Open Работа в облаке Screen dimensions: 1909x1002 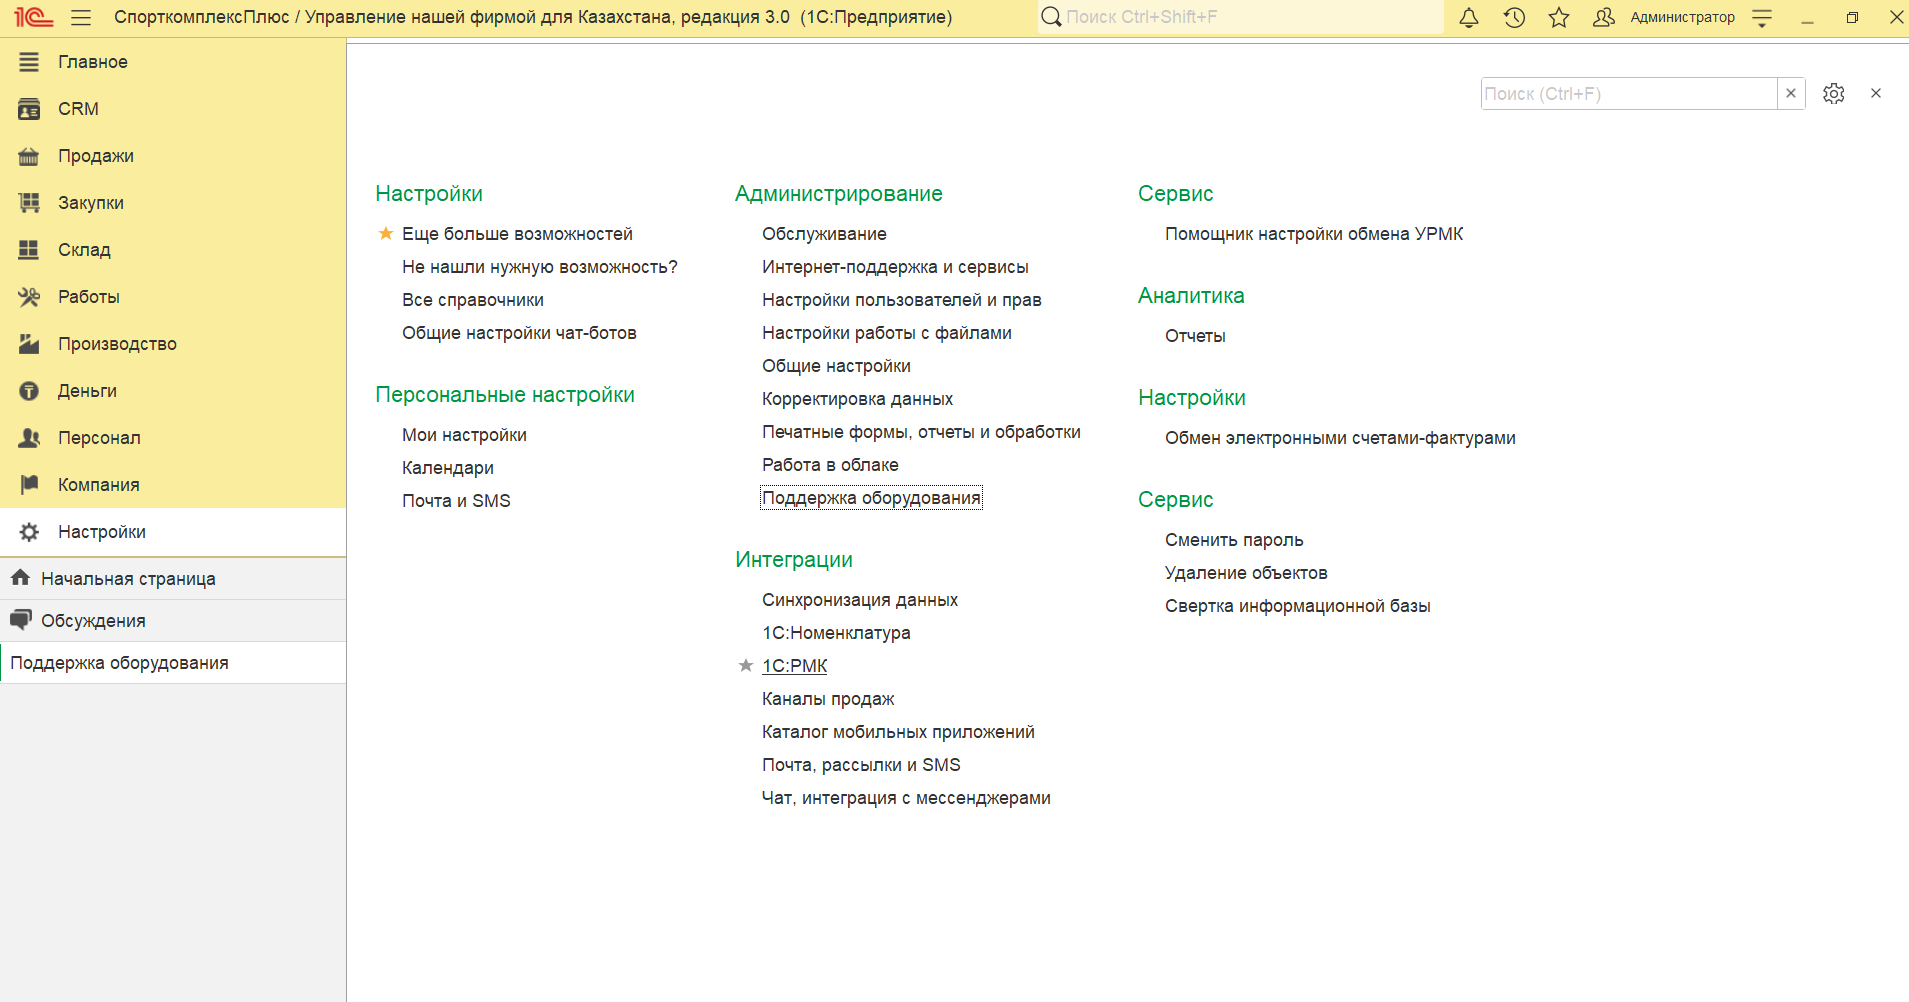tap(830, 465)
